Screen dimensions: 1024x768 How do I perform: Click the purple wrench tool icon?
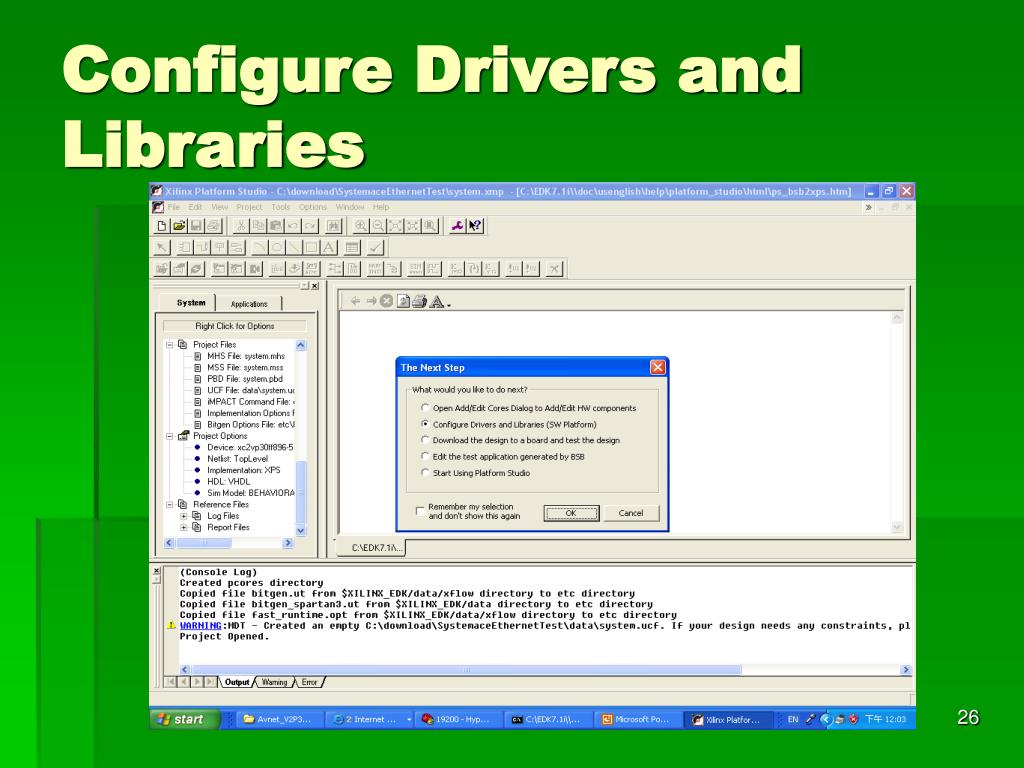458,226
